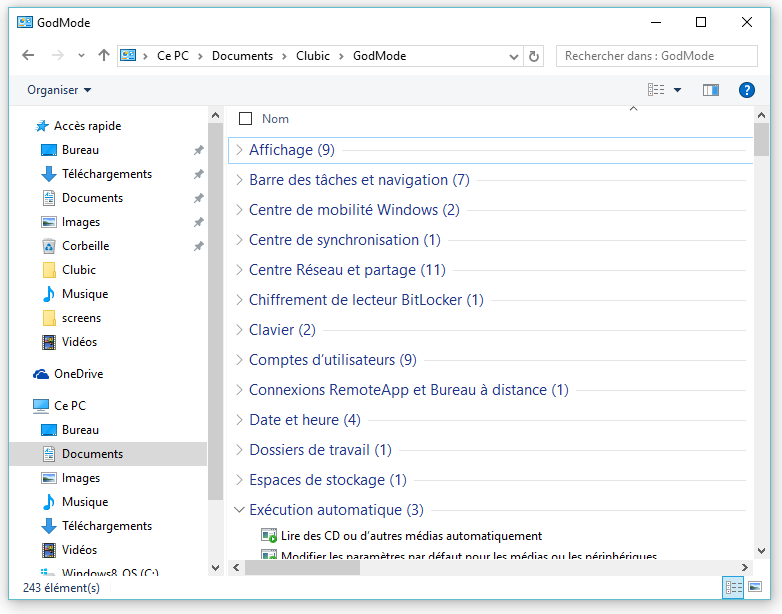Switch to large thumbnails view in status bar
The height and width of the screenshot is (614, 782).
click(x=755, y=587)
